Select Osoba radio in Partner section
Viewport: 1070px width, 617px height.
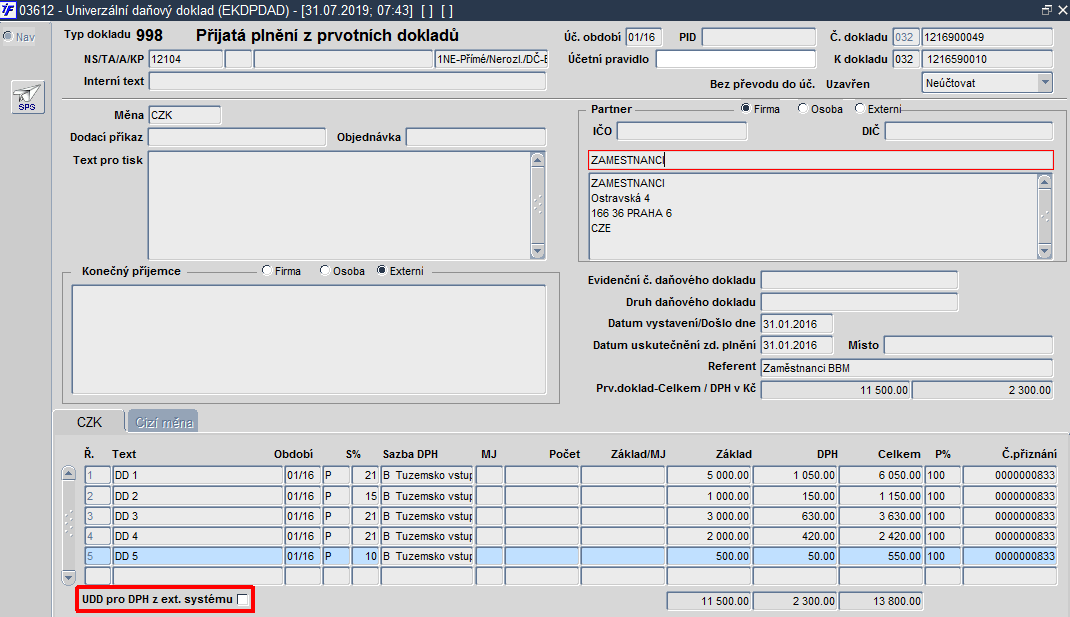click(x=803, y=109)
